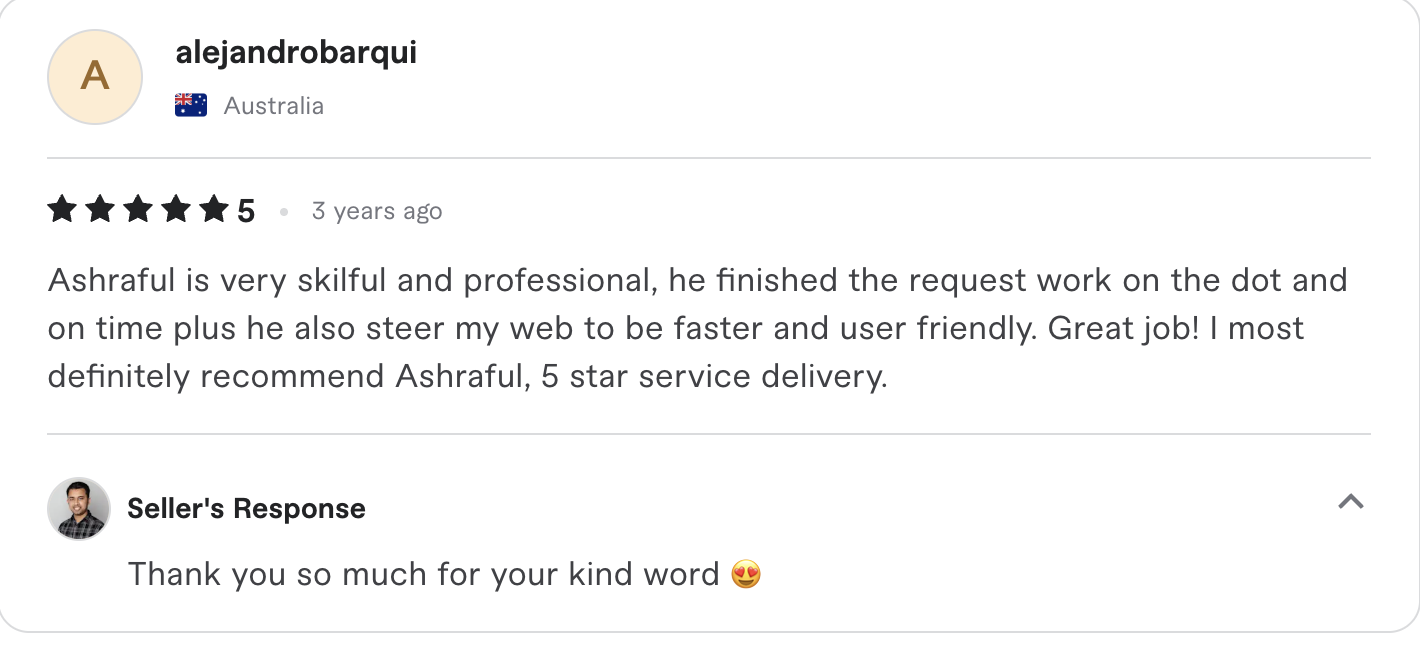Click the '3 years ago' timestamp

pyautogui.click(x=377, y=211)
